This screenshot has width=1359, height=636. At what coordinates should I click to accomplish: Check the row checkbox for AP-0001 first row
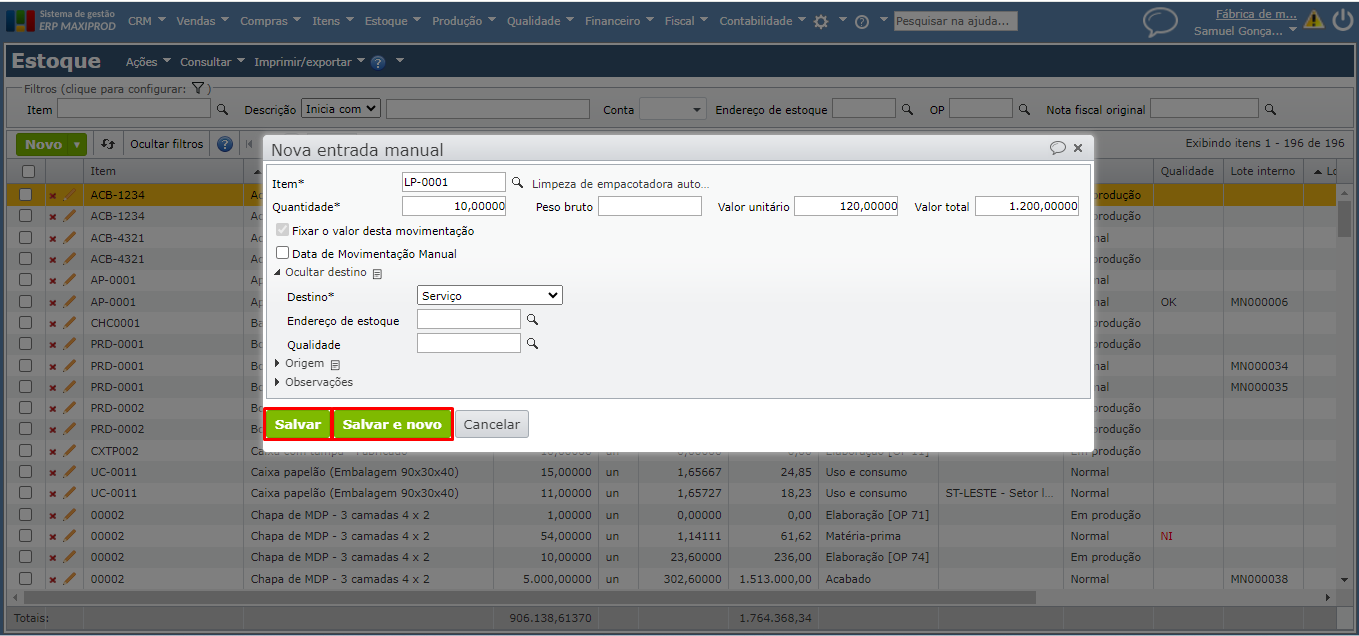click(x=26, y=281)
